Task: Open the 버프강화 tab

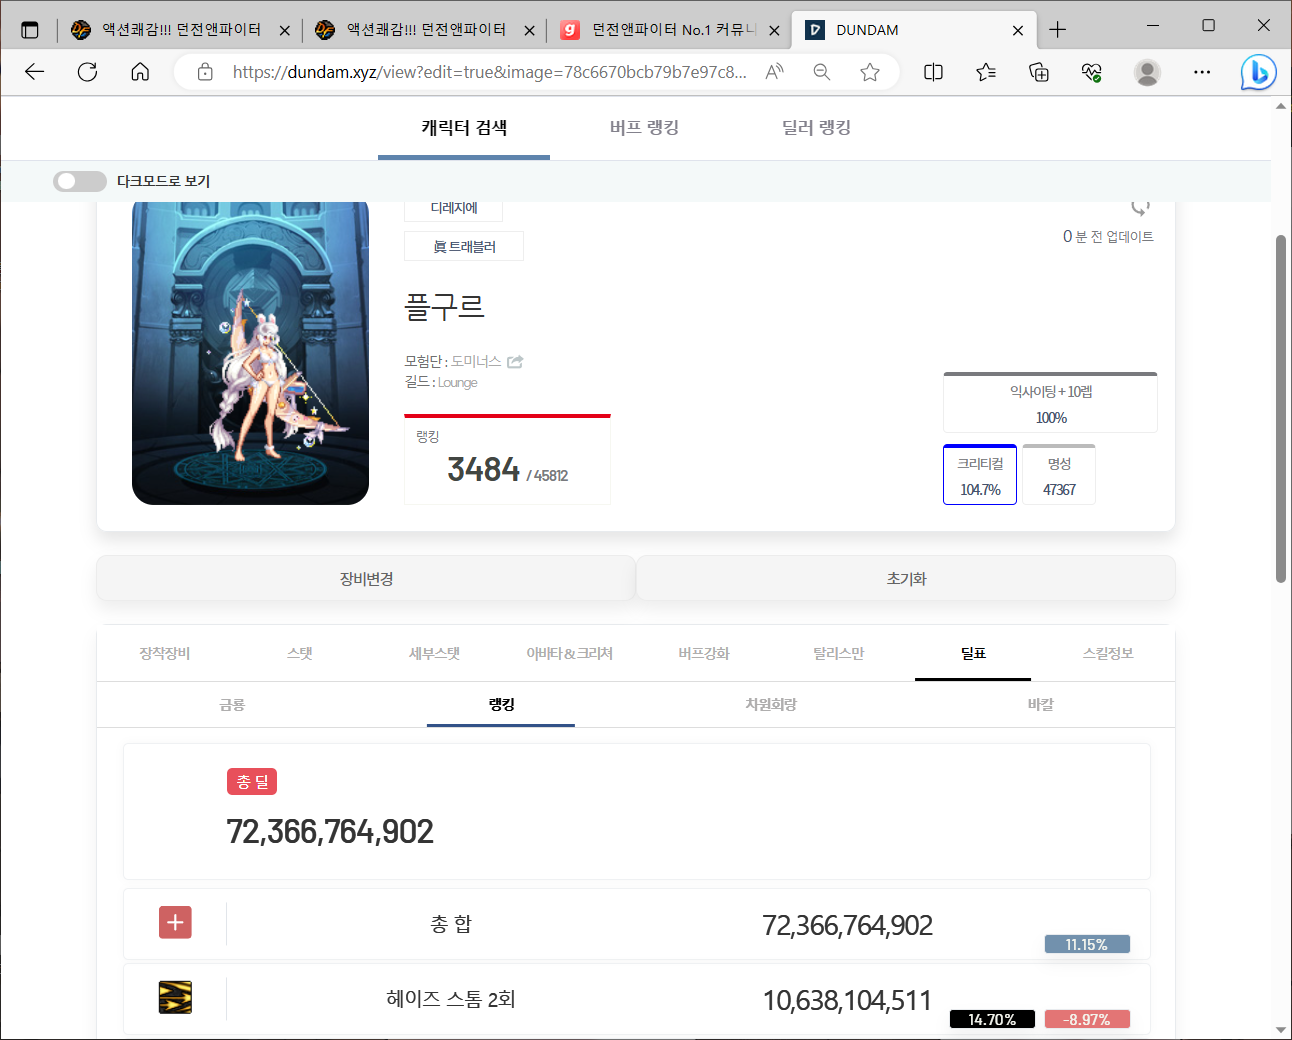Action: coord(704,653)
